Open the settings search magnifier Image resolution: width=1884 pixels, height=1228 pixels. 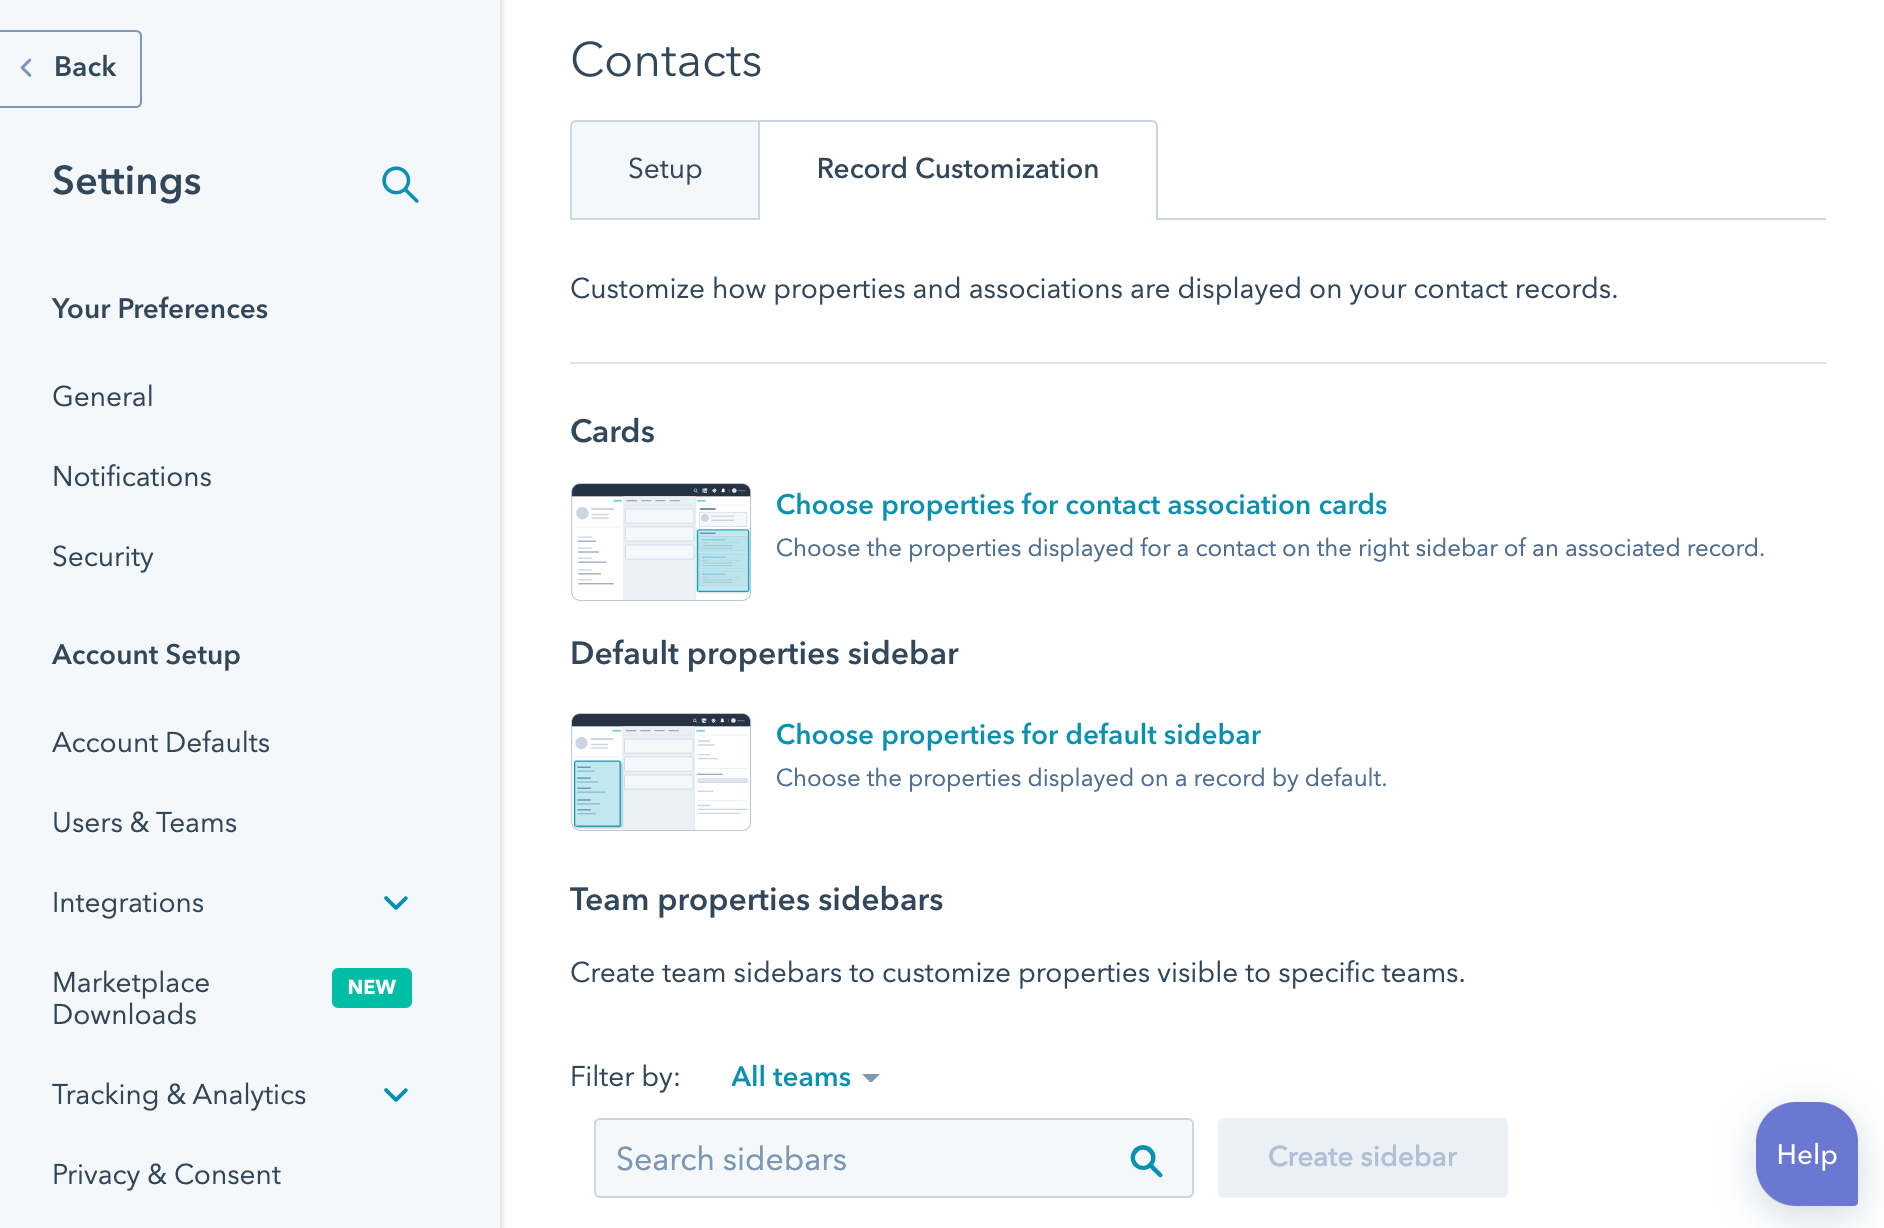tap(400, 184)
